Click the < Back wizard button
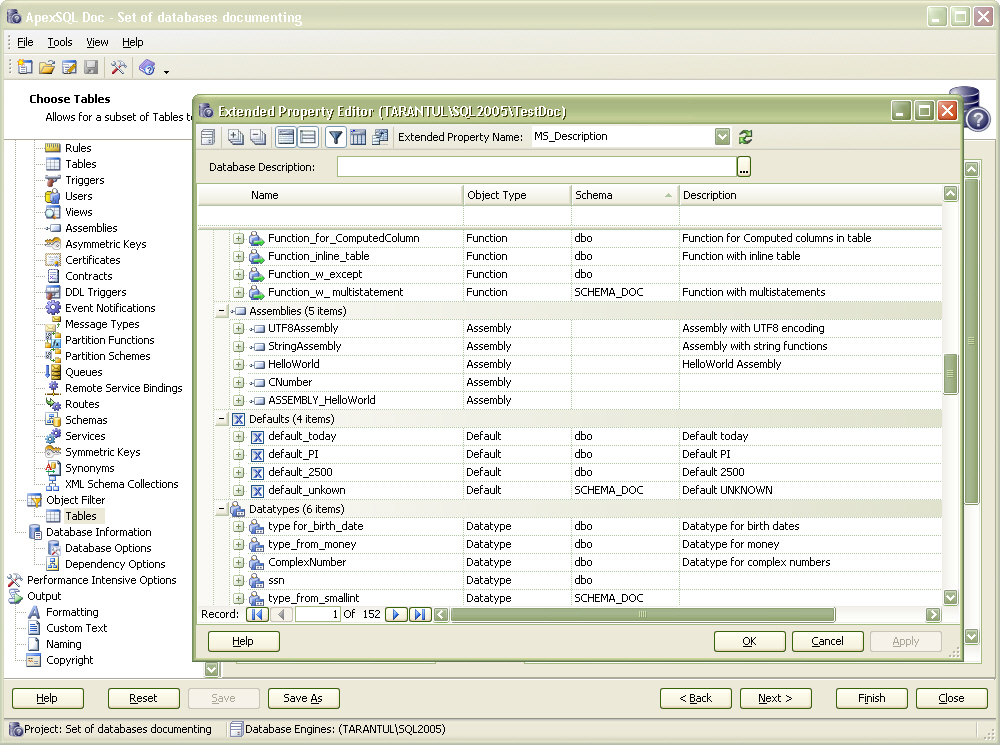1000x745 pixels. 696,698
